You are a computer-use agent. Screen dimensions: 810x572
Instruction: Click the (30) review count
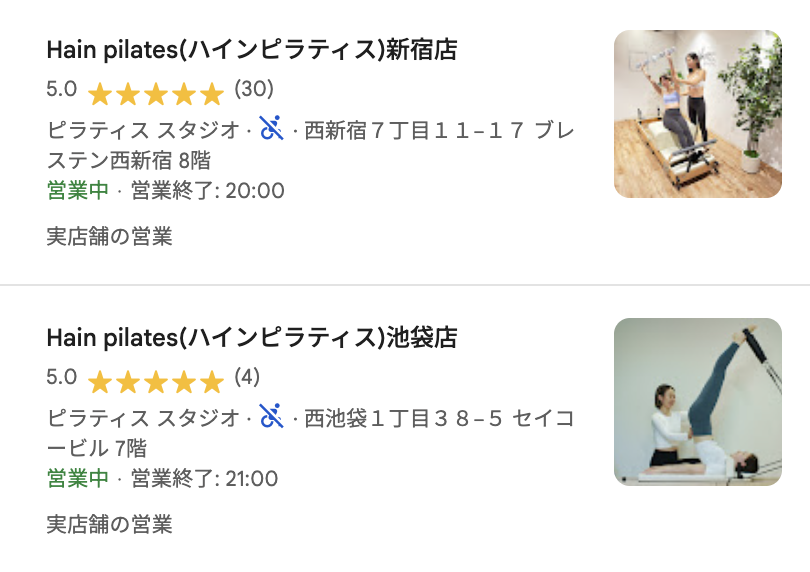tap(254, 89)
